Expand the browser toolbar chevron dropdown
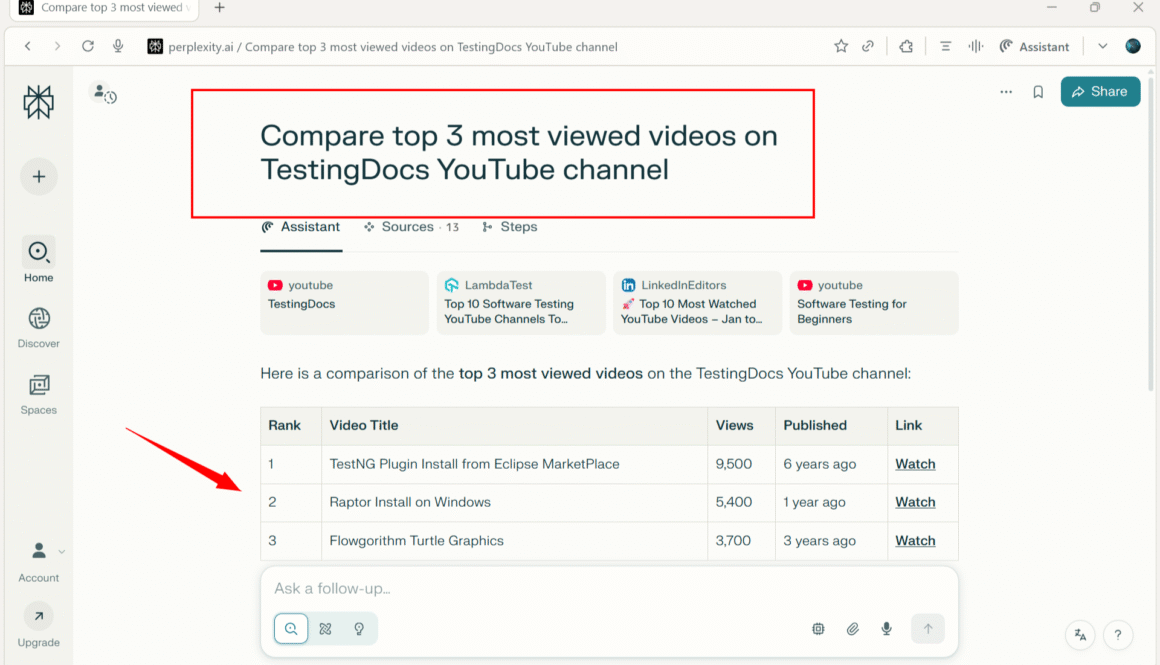The height and width of the screenshot is (665, 1160). click(1103, 46)
